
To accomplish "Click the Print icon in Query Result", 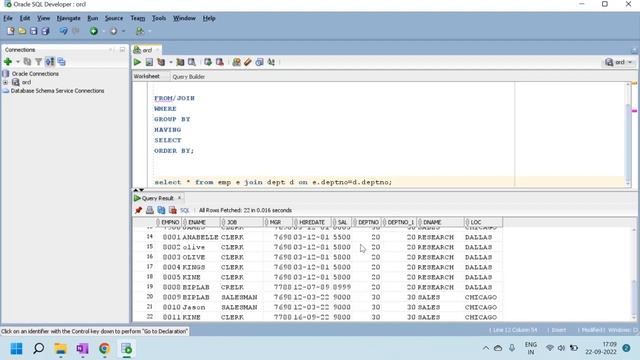I will tap(150, 210).
